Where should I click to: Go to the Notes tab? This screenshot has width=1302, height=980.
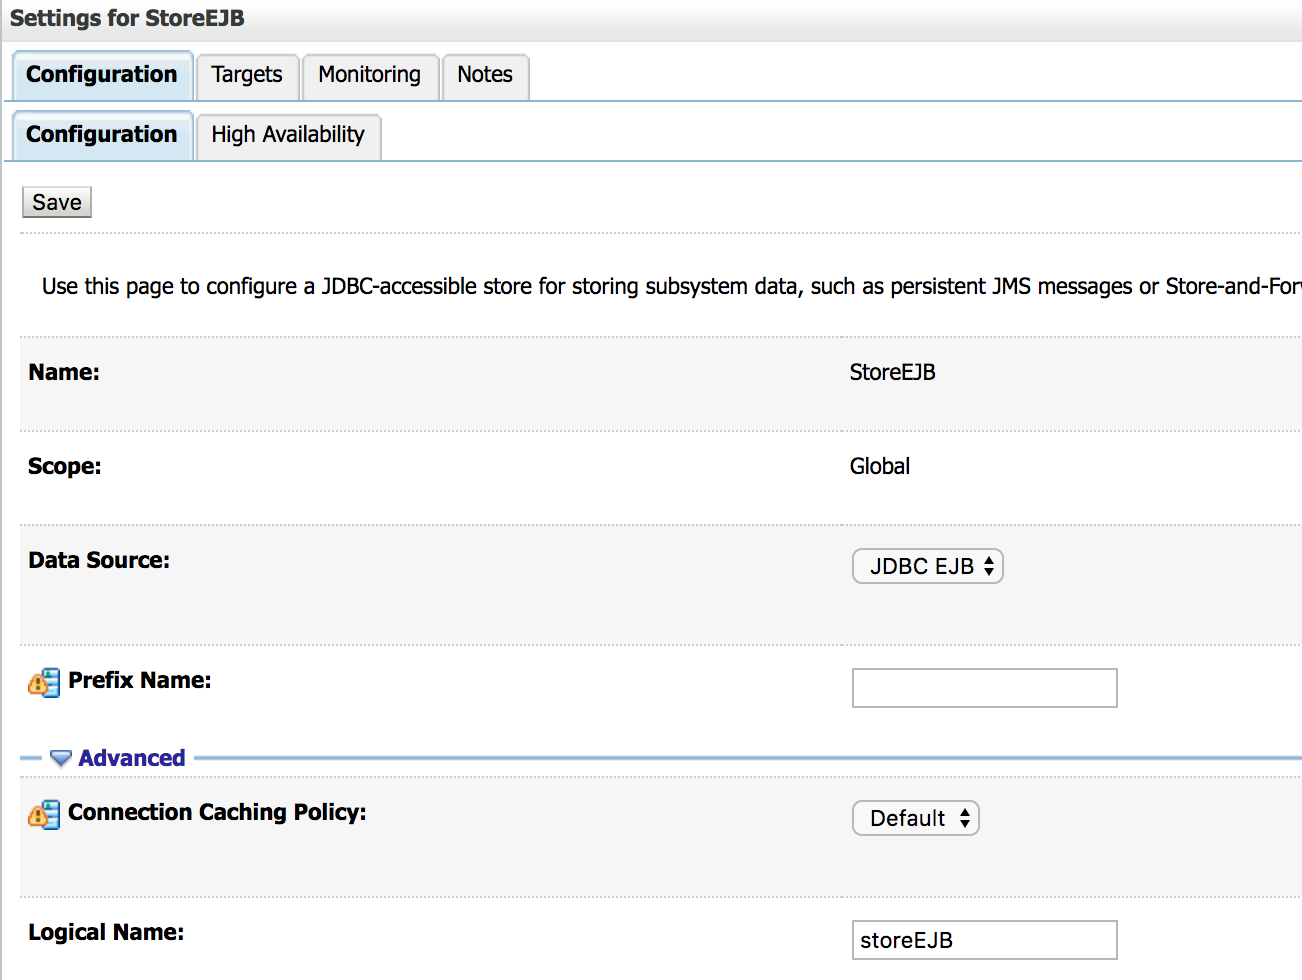(485, 76)
